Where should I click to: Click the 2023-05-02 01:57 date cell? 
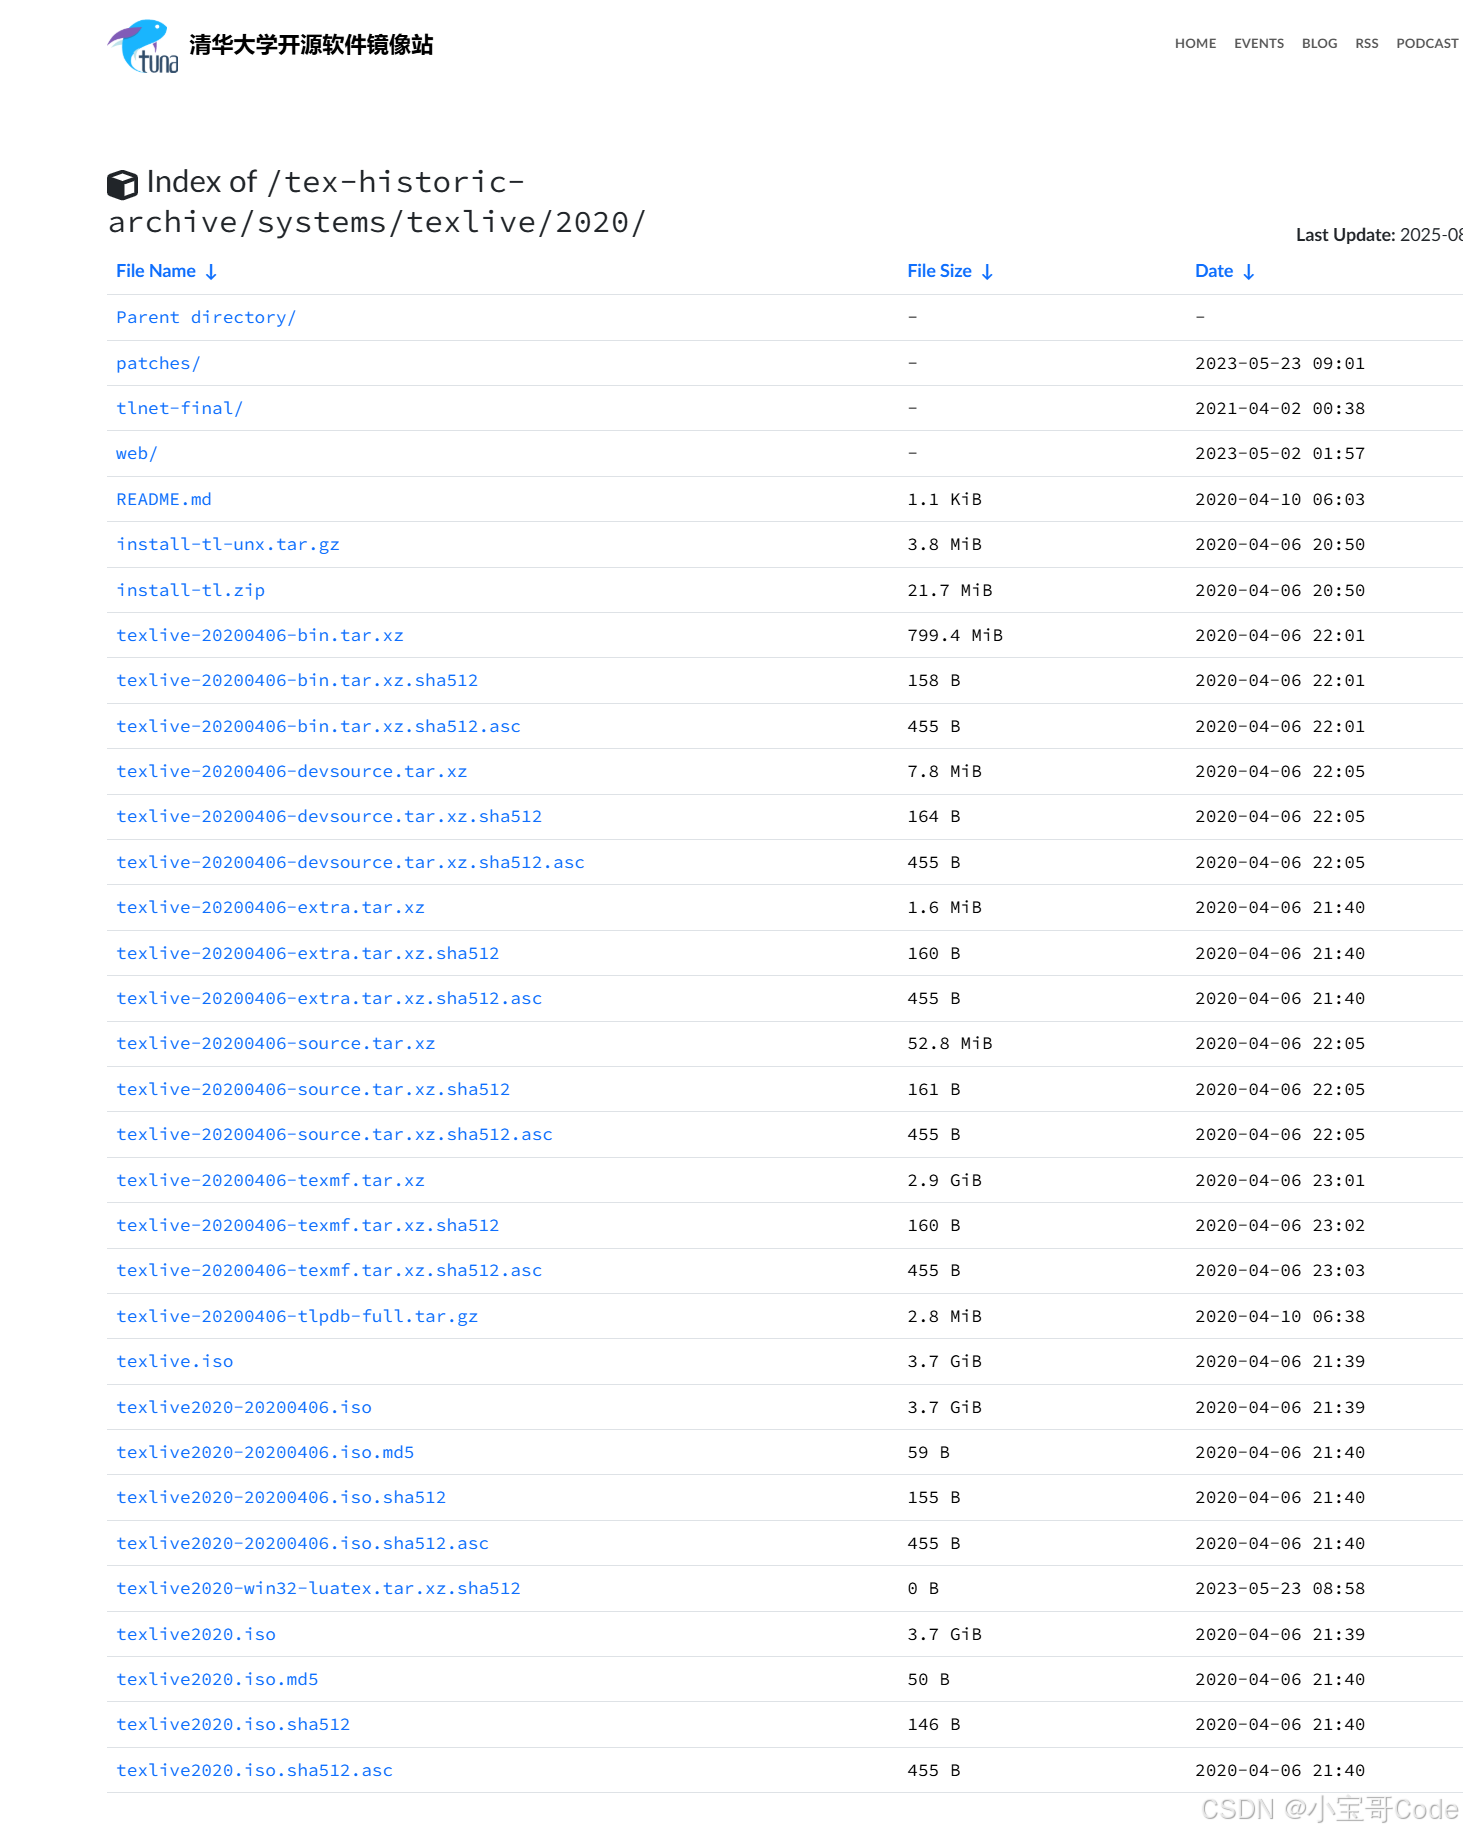pyautogui.click(x=1280, y=453)
